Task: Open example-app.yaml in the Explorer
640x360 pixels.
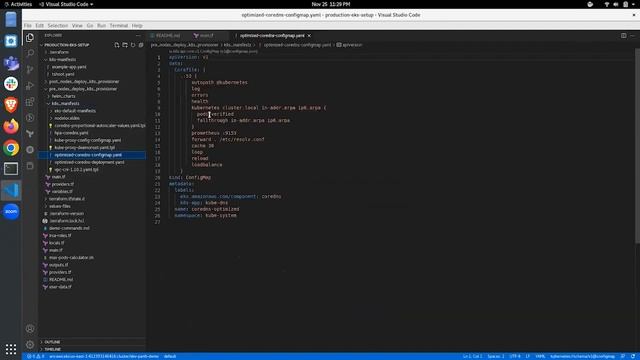Action: (69, 67)
